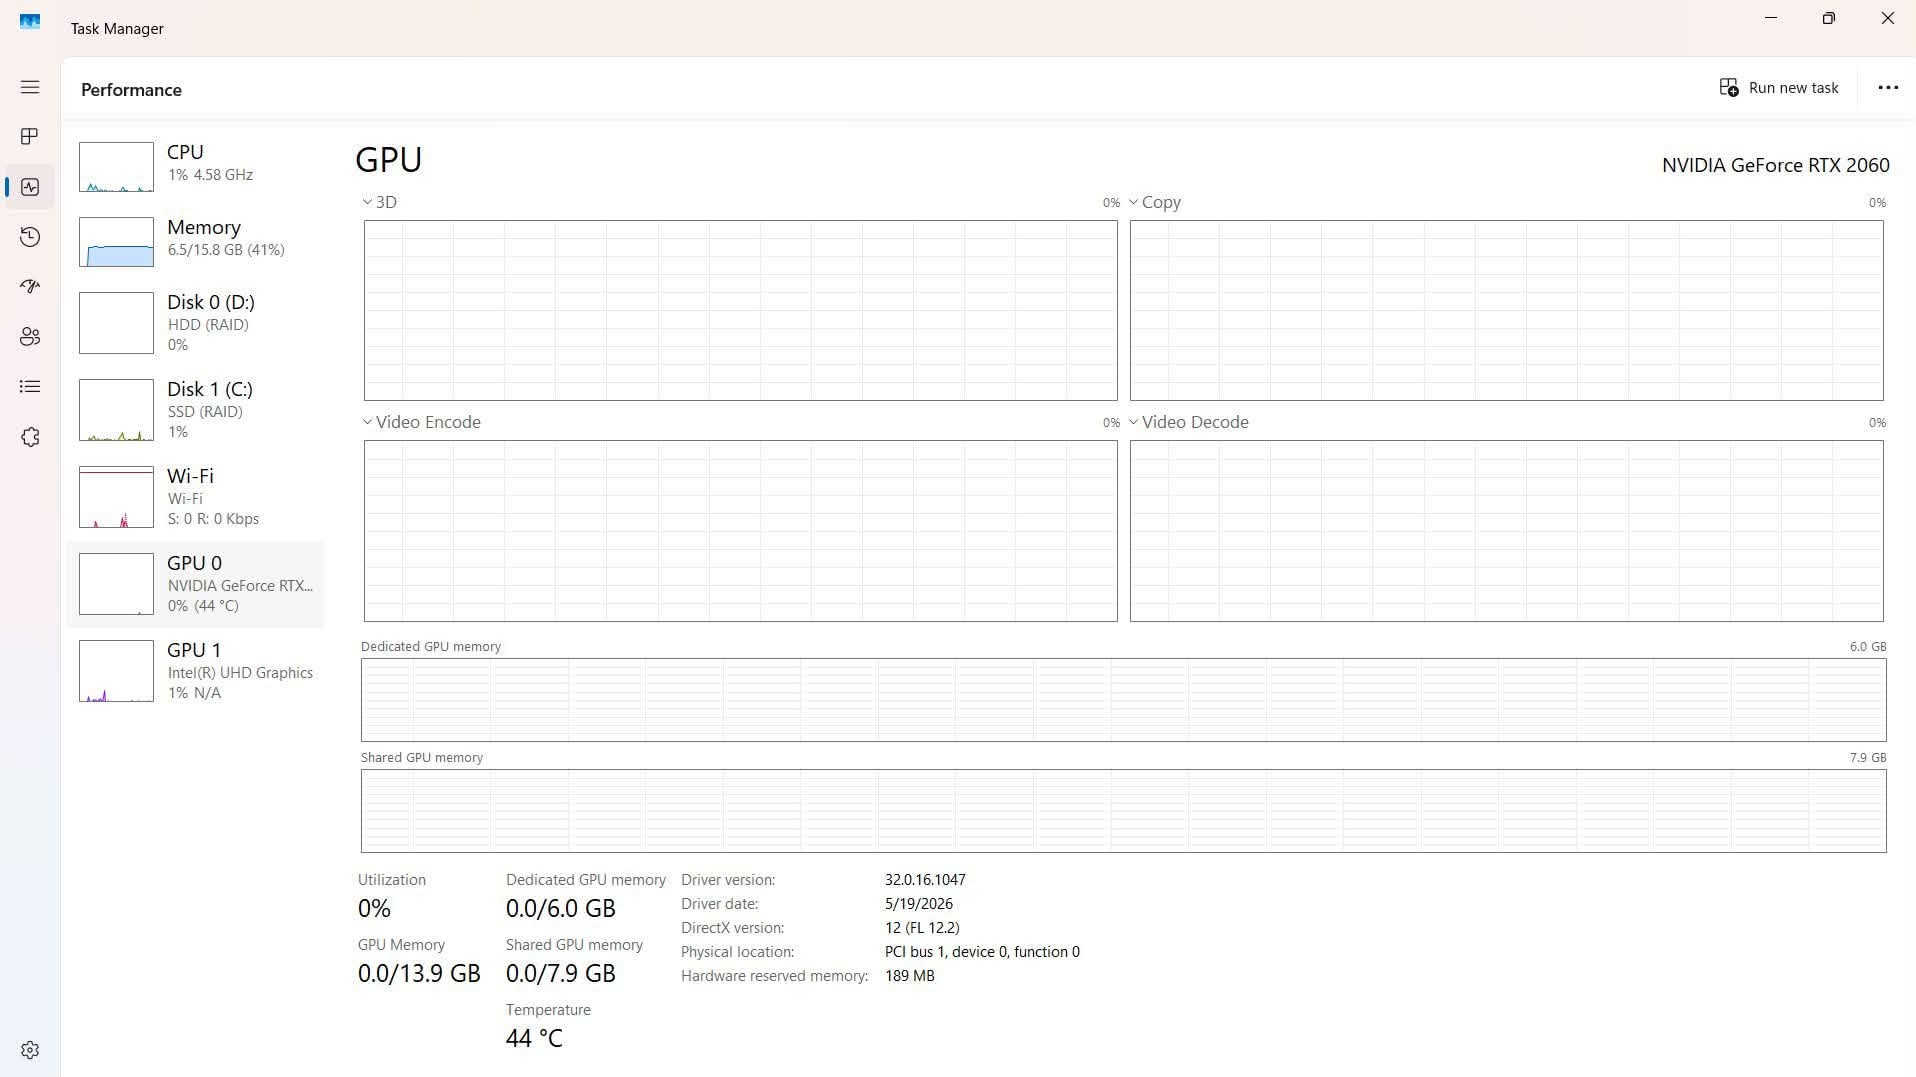Select the CPU performance item
The height and width of the screenshot is (1077, 1916).
tap(196, 166)
